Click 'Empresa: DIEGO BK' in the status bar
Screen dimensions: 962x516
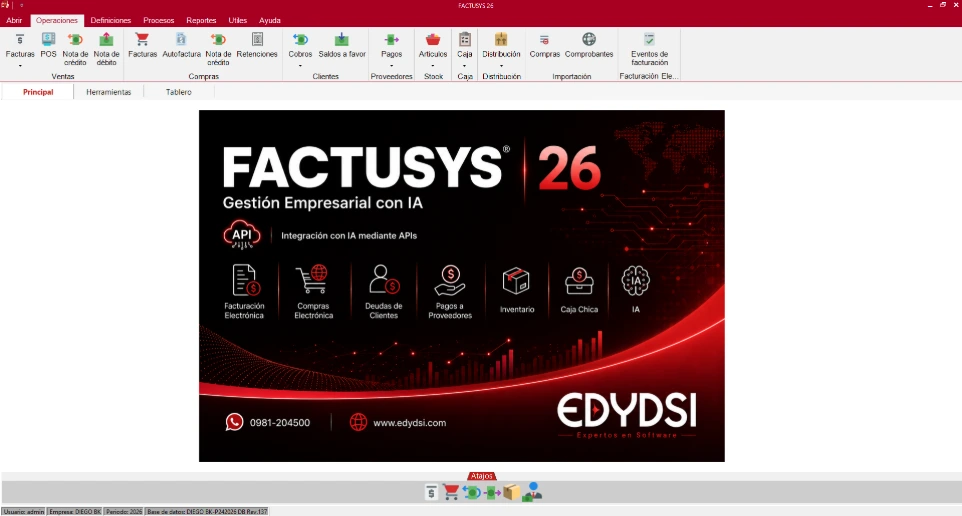pyautogui.click(x=75, y=511)
